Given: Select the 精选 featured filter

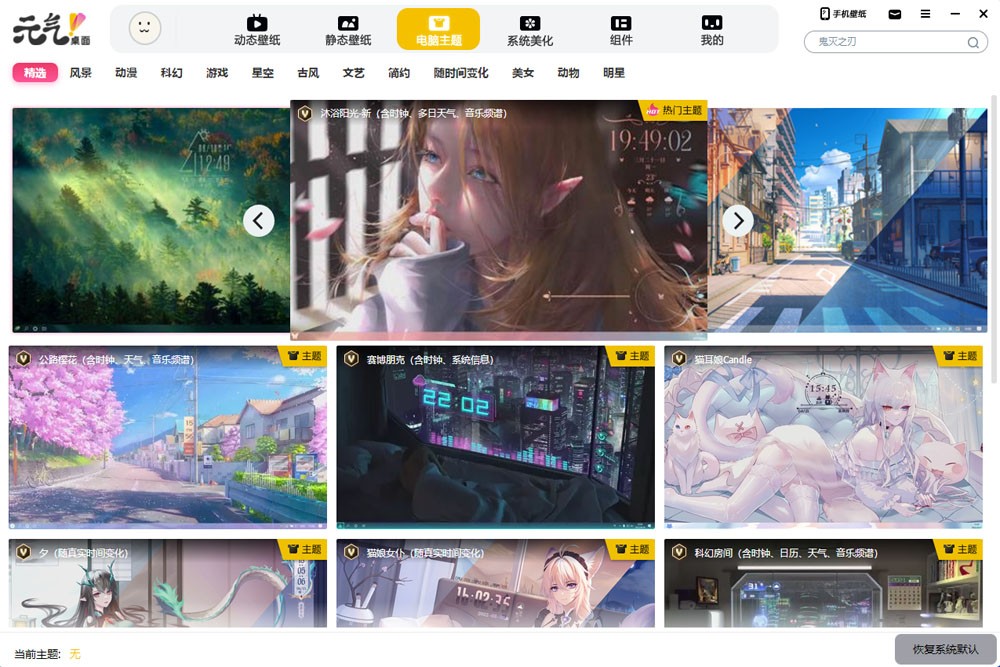Looking at the screenshot, I should pyautogui.click(x=35, y=73).
